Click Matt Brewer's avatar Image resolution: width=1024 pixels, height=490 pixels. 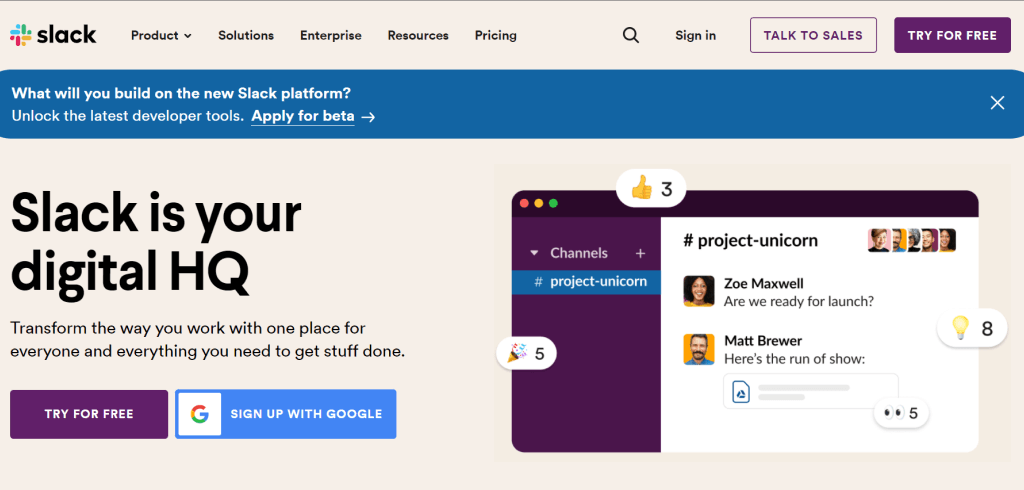tap(699, 349)
